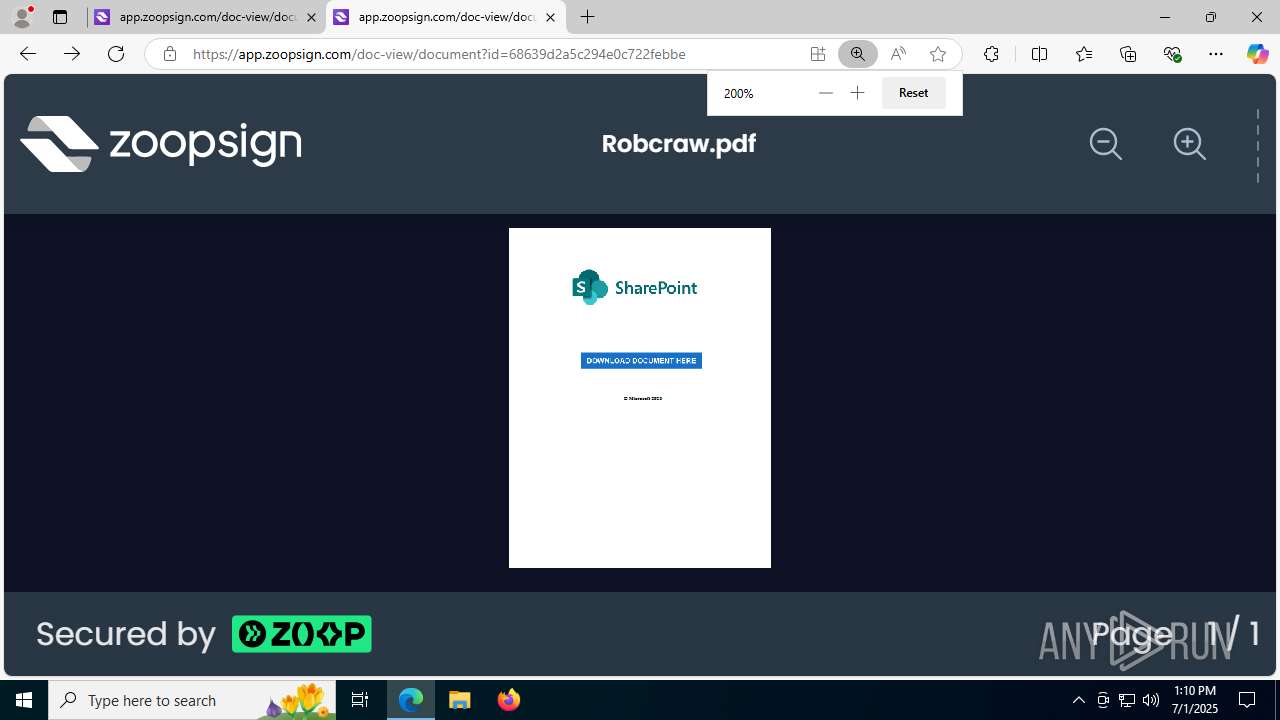The width and height of the screenshot is (1280, 720).
Task: Go back to previous page
Action: coord(28,54)
